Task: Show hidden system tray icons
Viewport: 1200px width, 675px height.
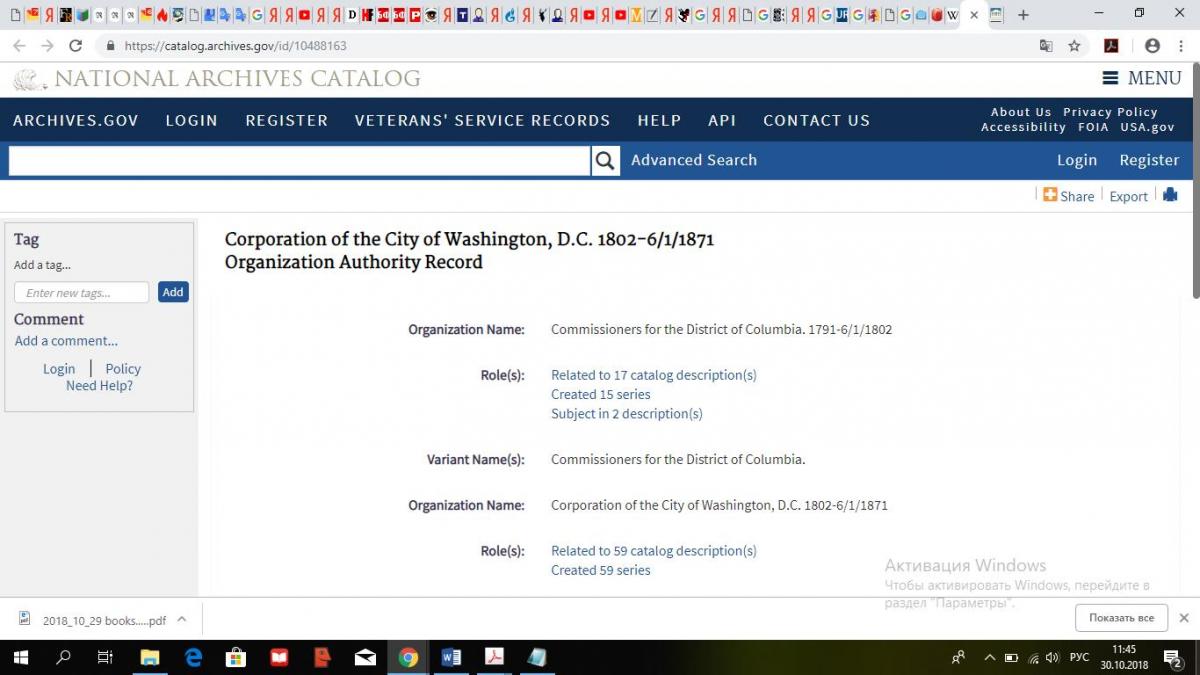Action: (990, 657)
